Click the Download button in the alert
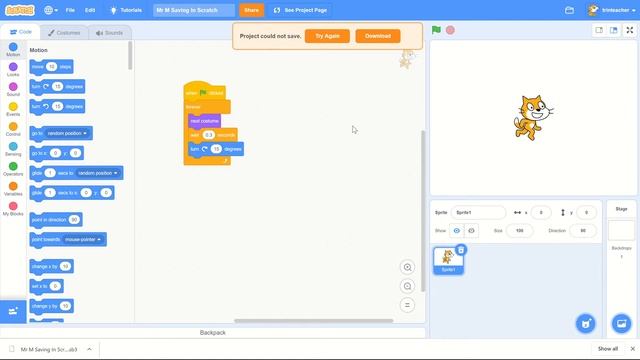Image resolution: width=640 pixels, height=360 pixels. click(378, 36)
